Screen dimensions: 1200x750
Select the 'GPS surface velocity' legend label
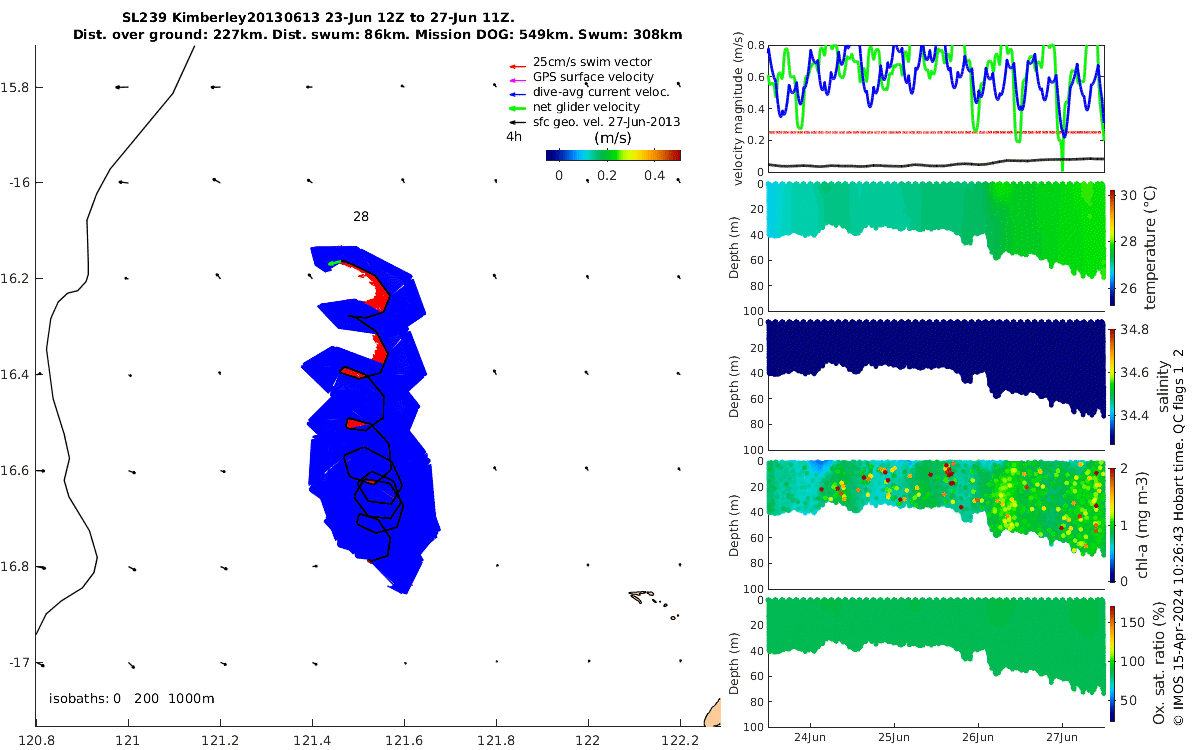(x=593, y=77)
